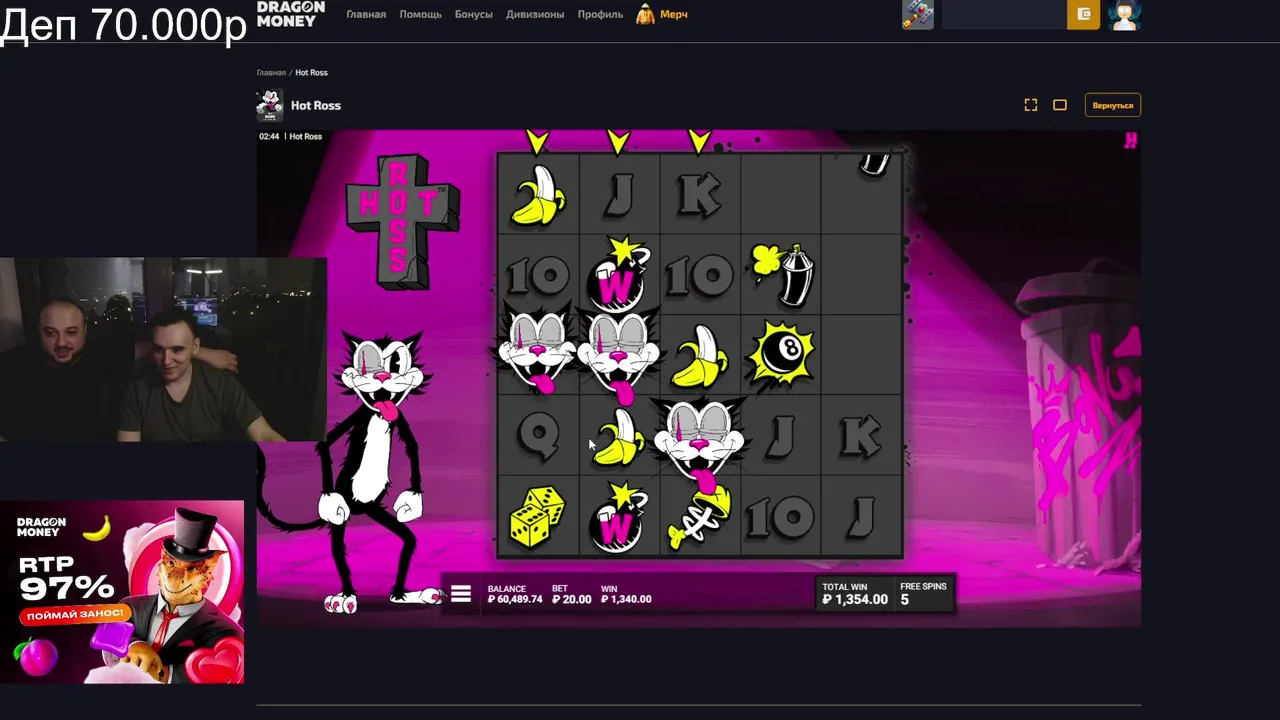Click the TOTAL WIN ₽1,354.00 display
Viewport: 1280px width, 720px height.
pyautogui.click(x=855, y=594)
